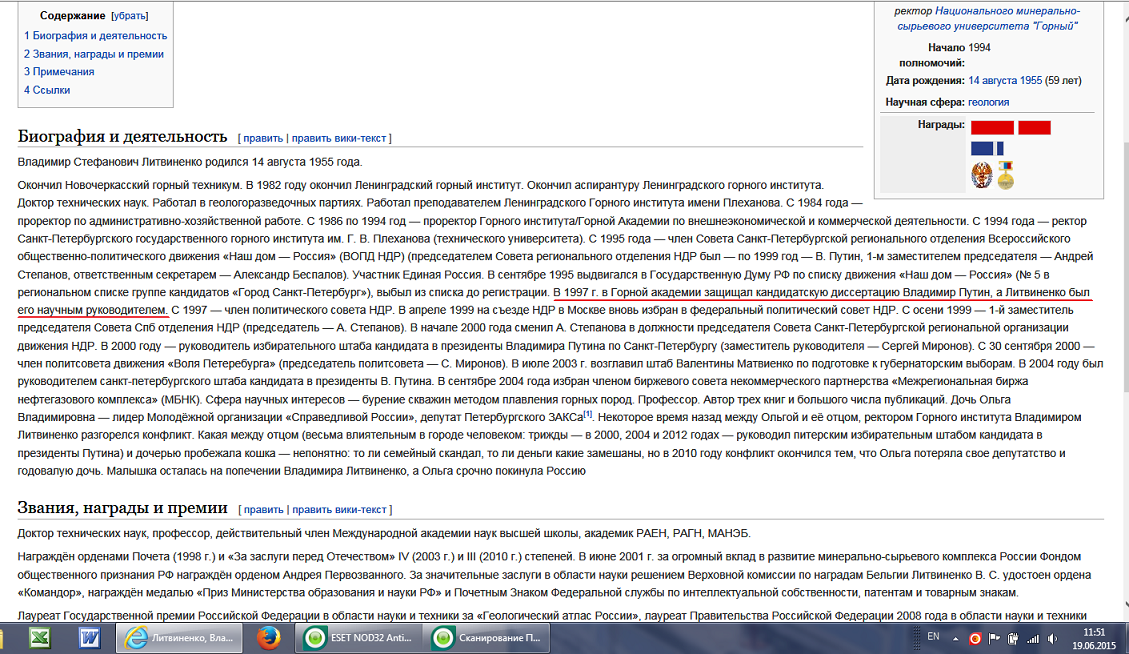Show hidden tray icons arrow
The height and width of the screenshot is (654, 1129).
[955, 639]
